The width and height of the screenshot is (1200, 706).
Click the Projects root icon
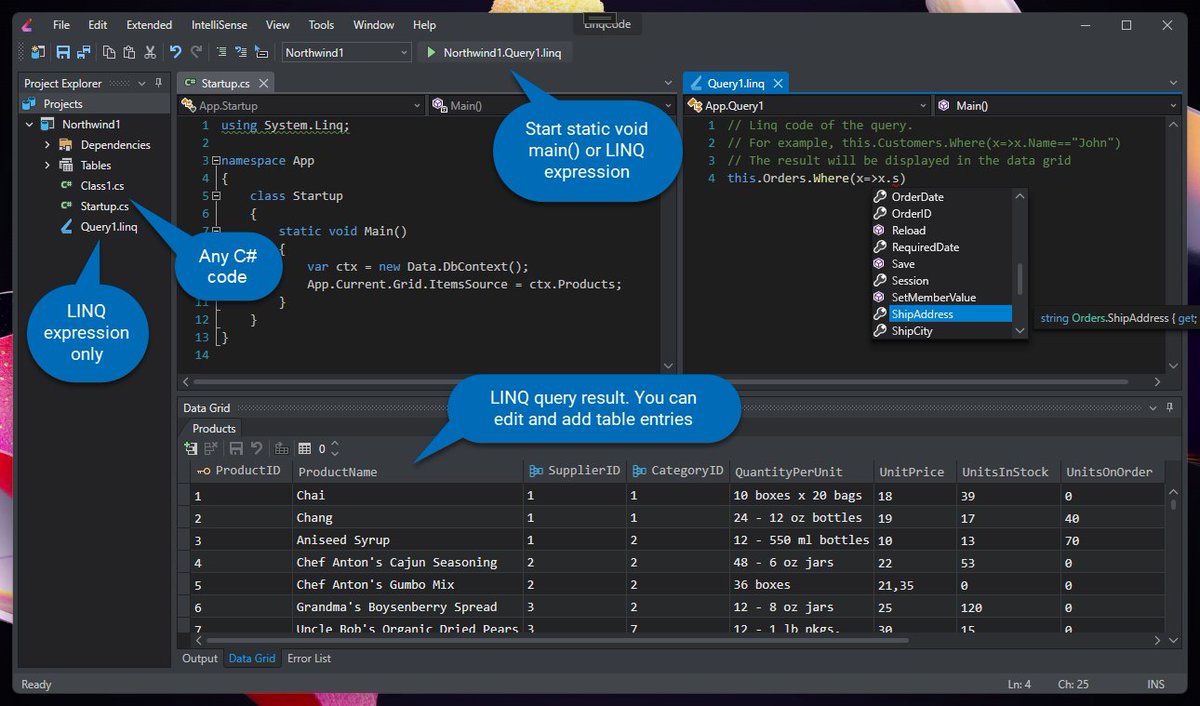(x=30, y=104)
